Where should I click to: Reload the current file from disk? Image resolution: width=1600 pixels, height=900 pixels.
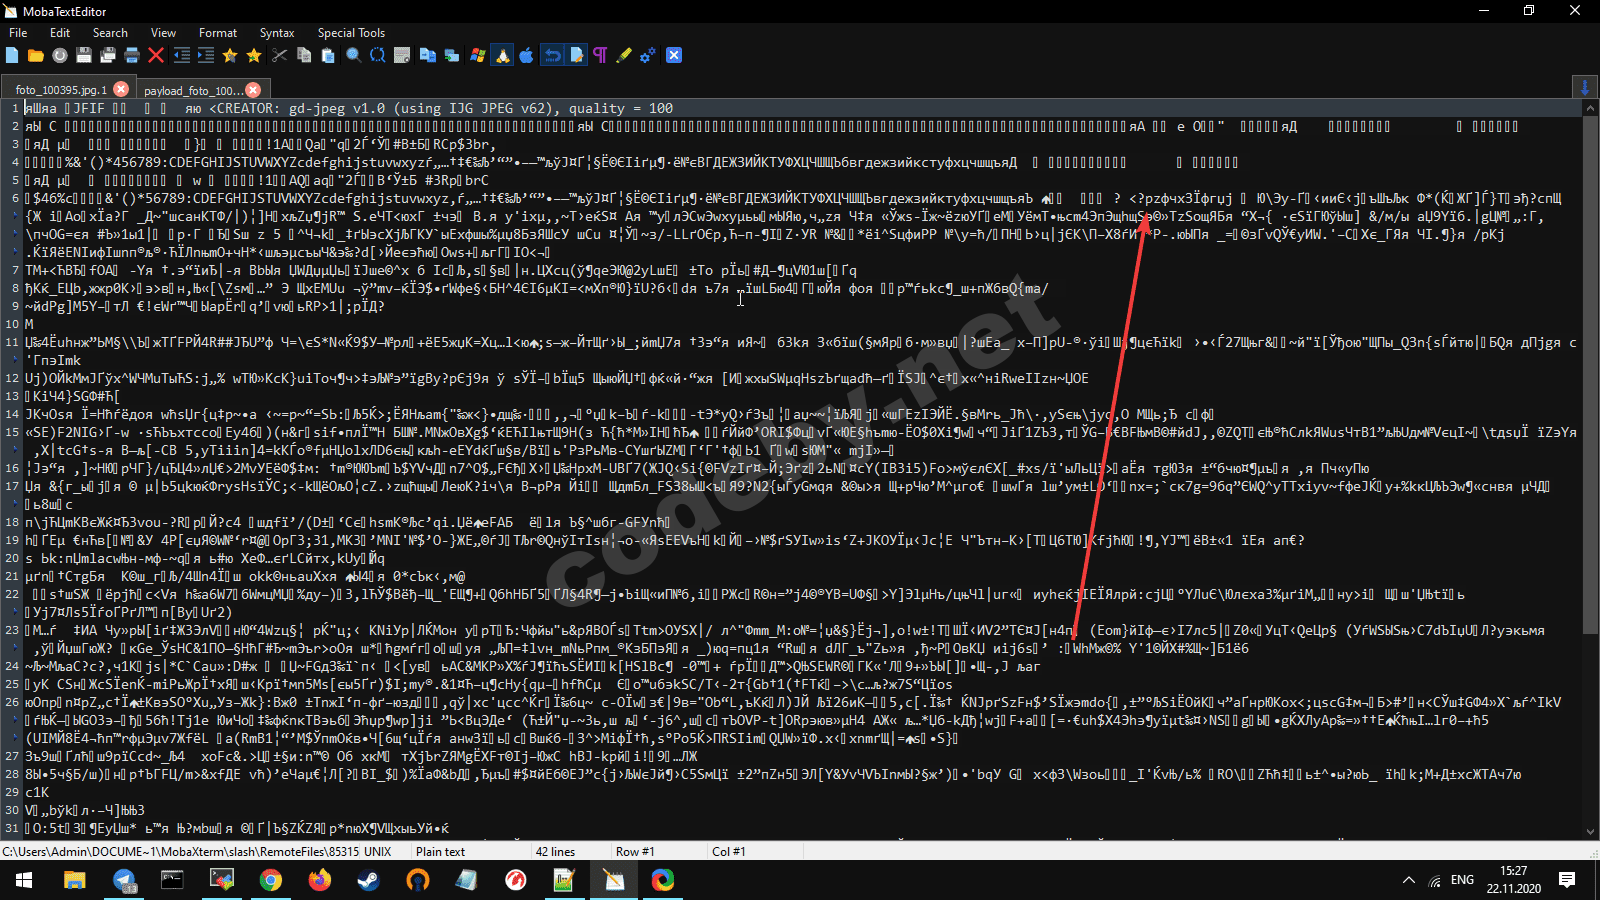pos(60,56)
